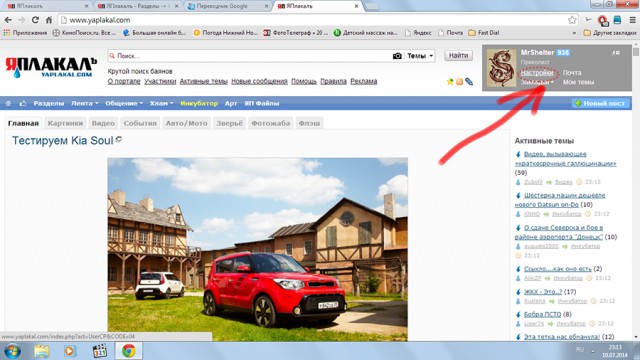Click the camera icon in search box
This screenshot has height=360, width=640.
[x=397, y=56]
